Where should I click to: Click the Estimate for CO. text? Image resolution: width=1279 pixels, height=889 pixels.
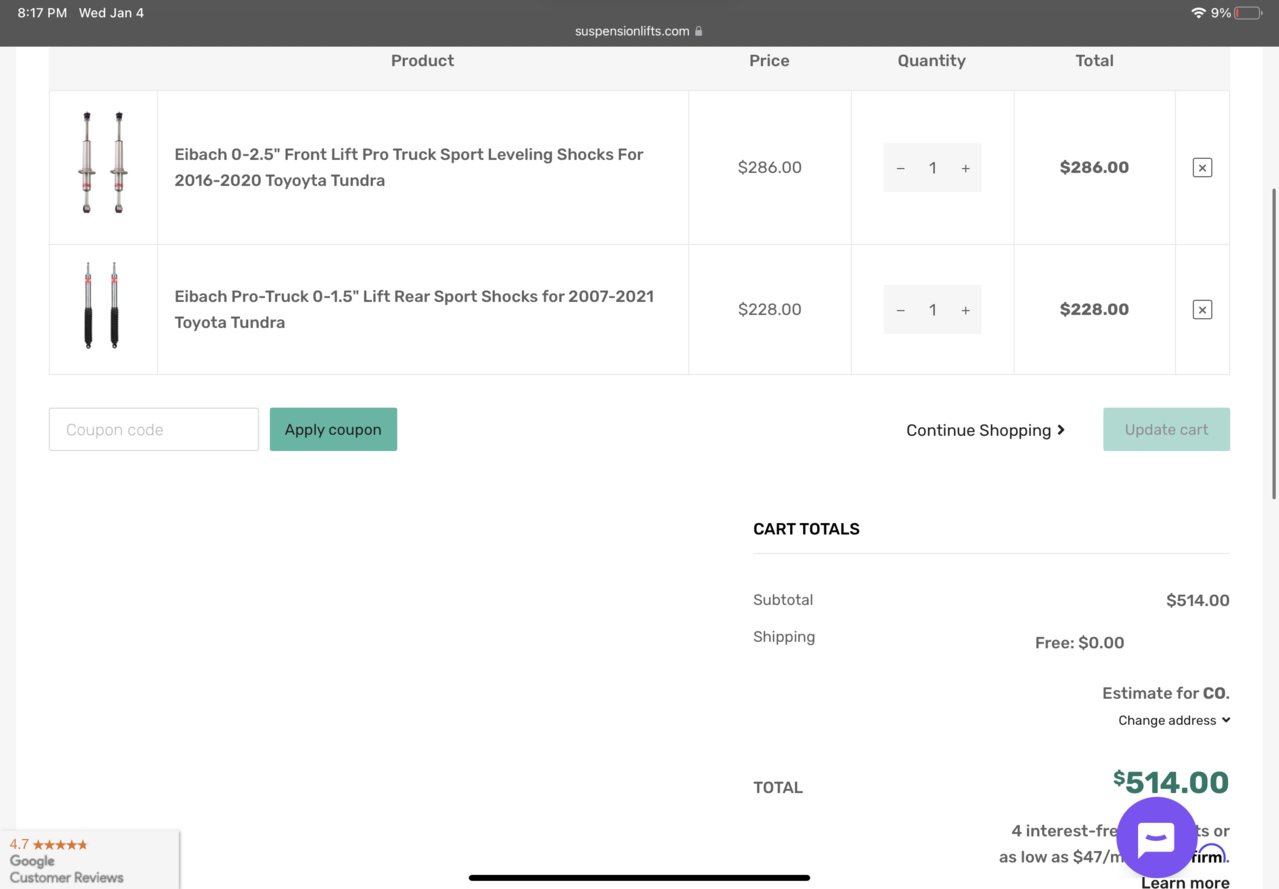(x=1166, y=693)
